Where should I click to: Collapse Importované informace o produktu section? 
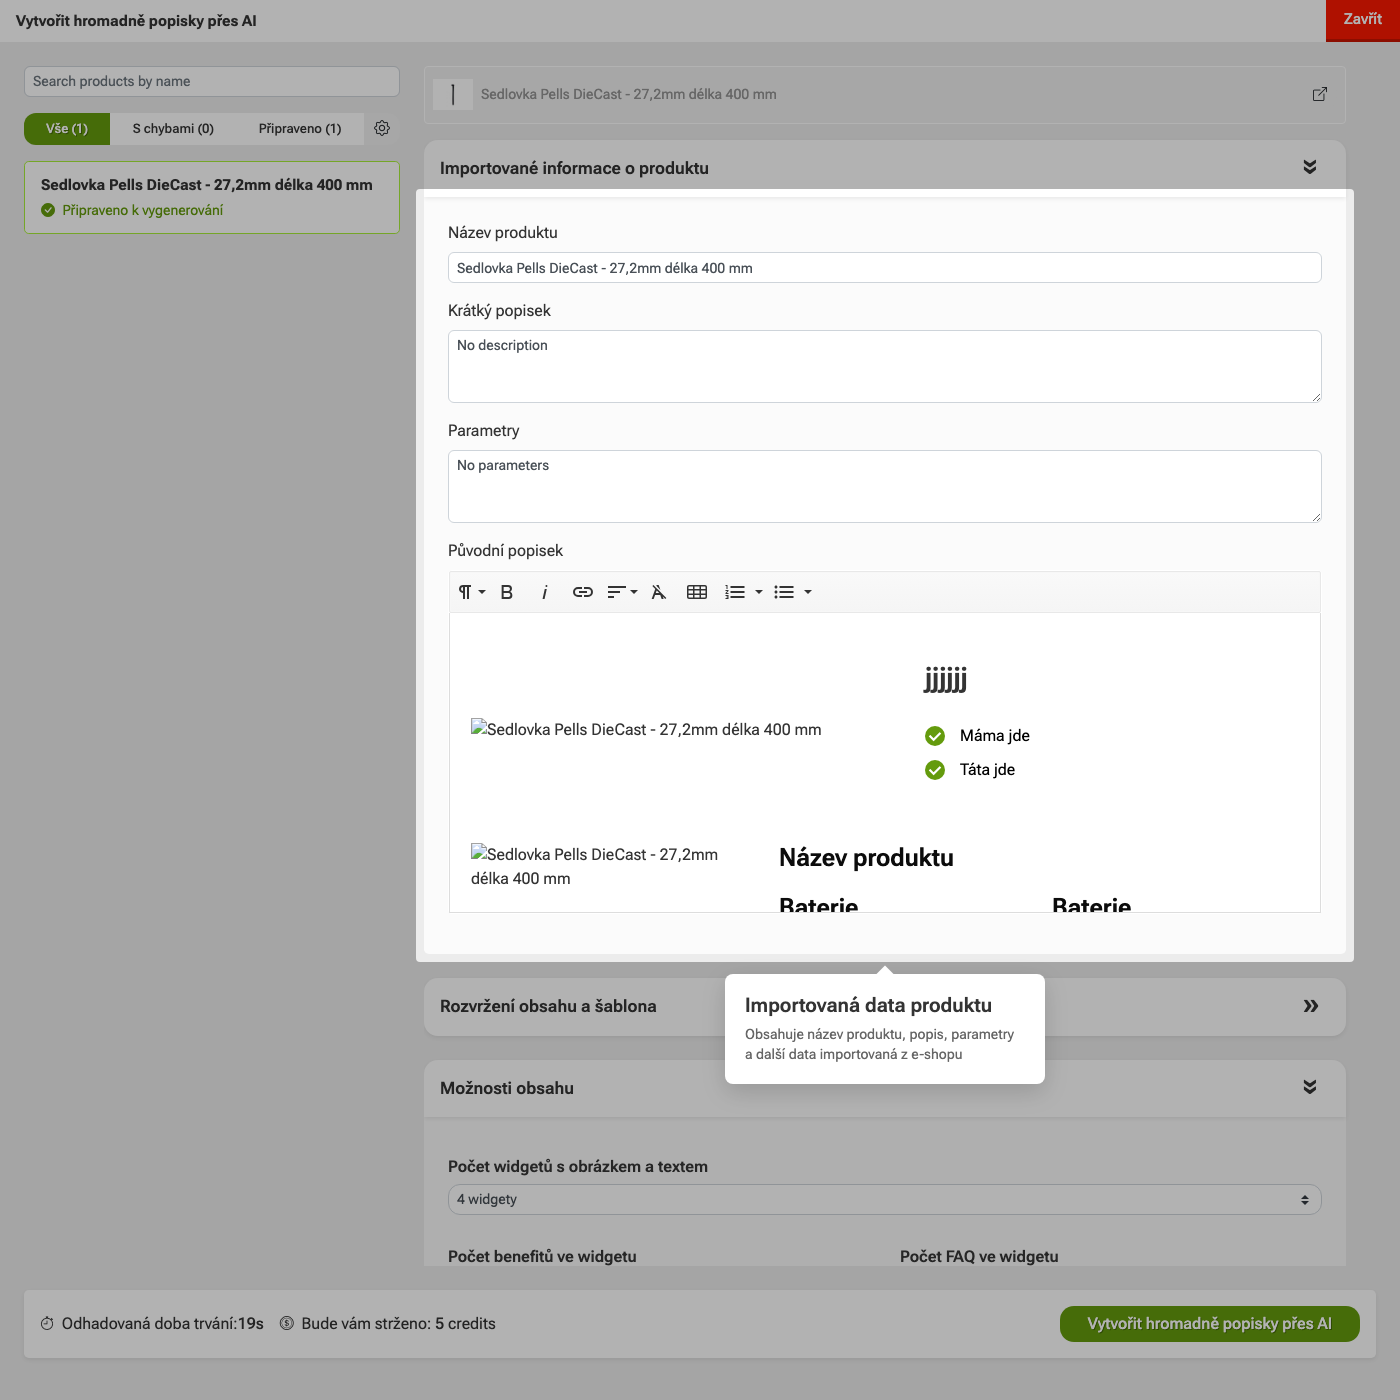click(x=1310, y=167)
